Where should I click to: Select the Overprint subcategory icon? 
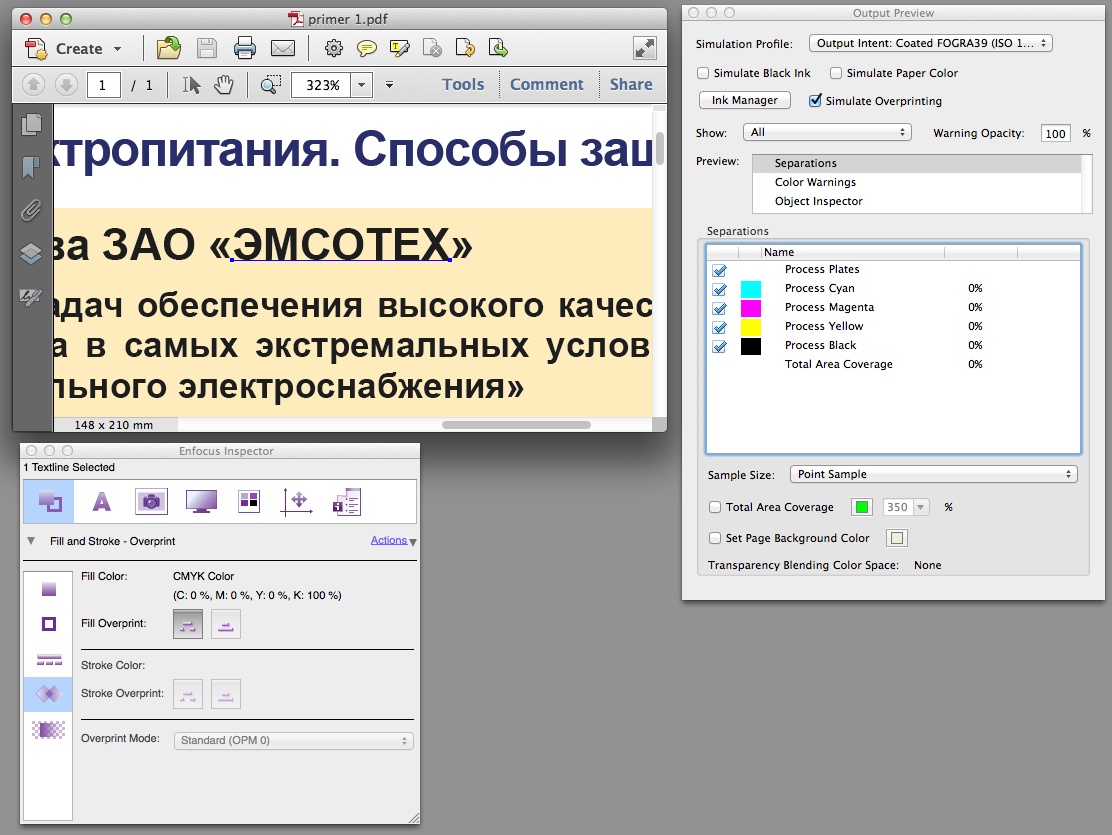[x=48, y=693]
